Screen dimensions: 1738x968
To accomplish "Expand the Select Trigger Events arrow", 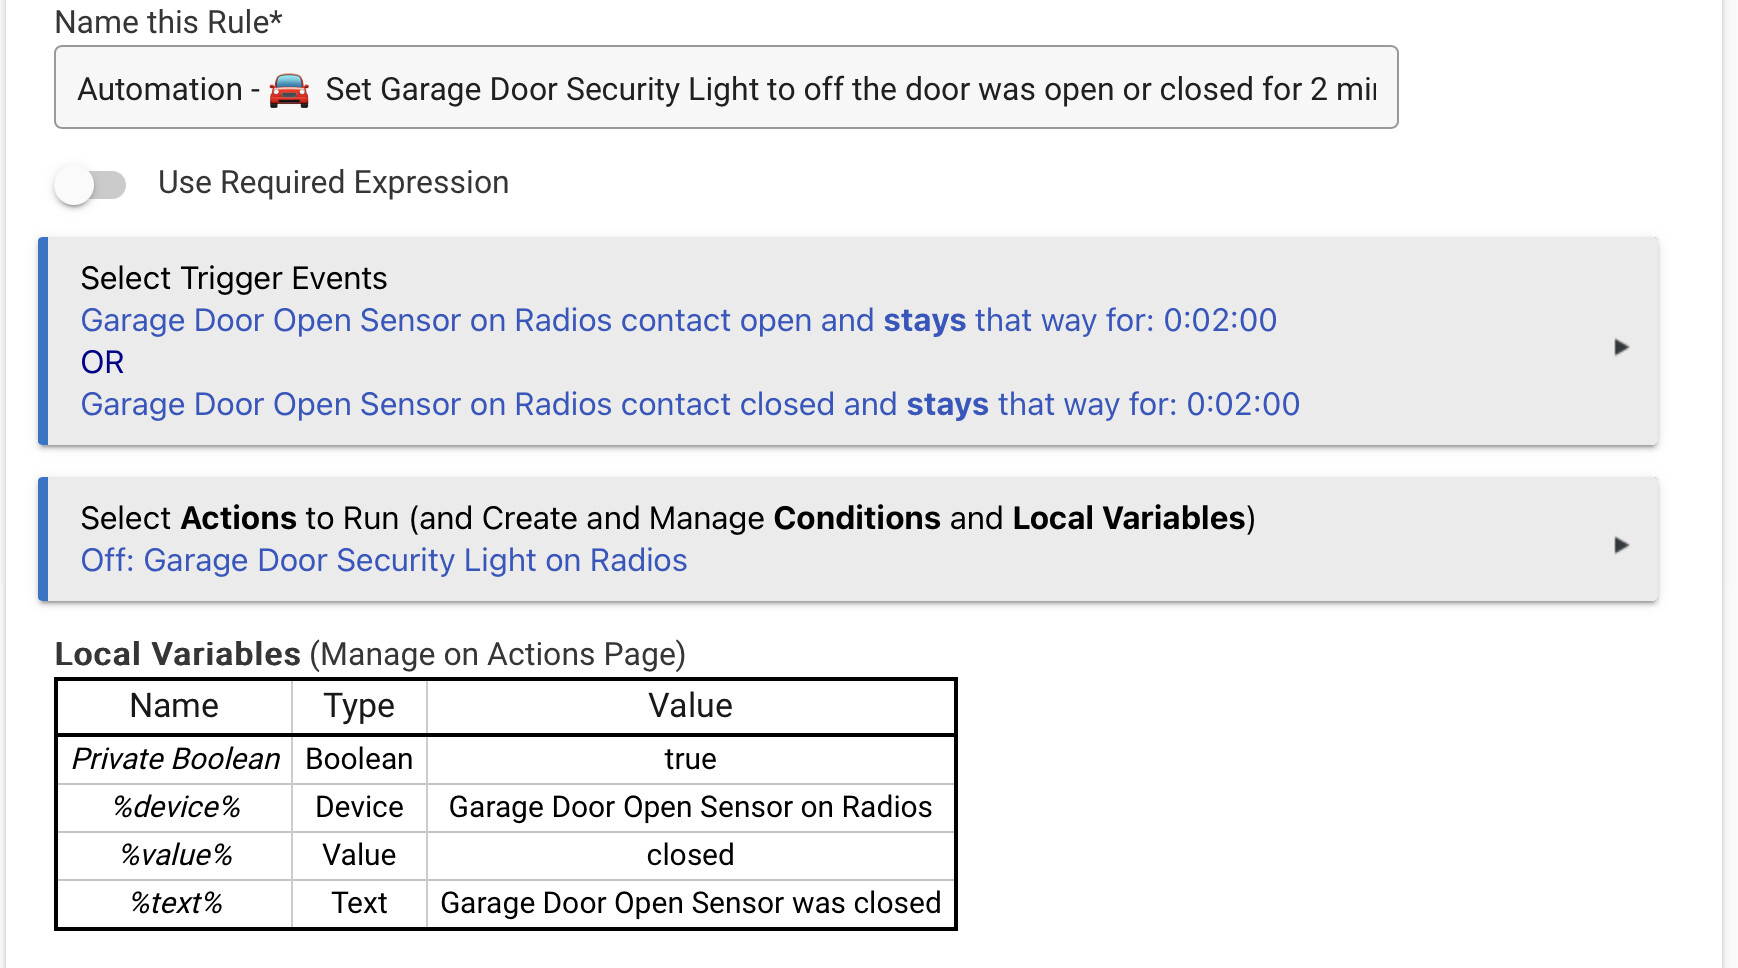I will point(1621,347).
